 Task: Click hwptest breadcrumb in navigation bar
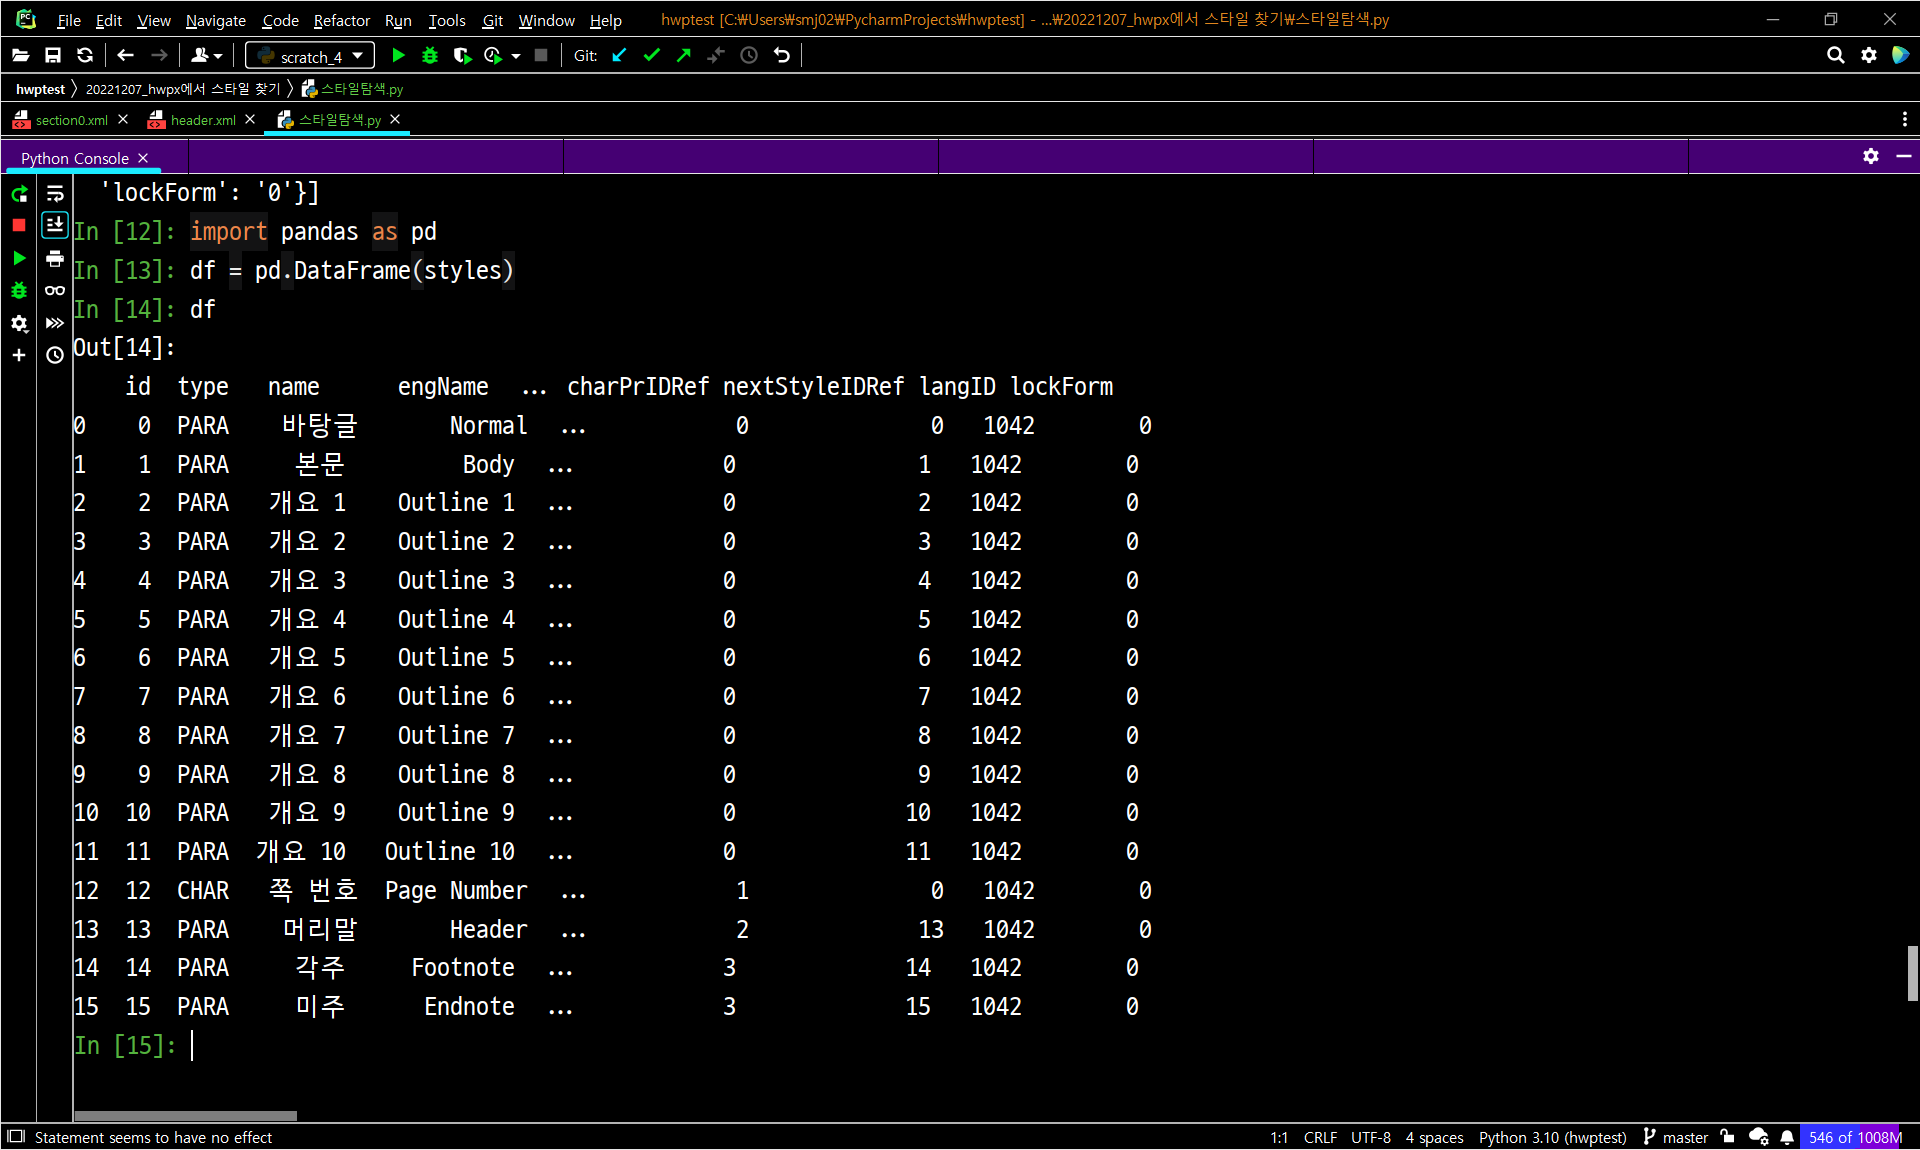pyautogui.click(x=40, y=89)
